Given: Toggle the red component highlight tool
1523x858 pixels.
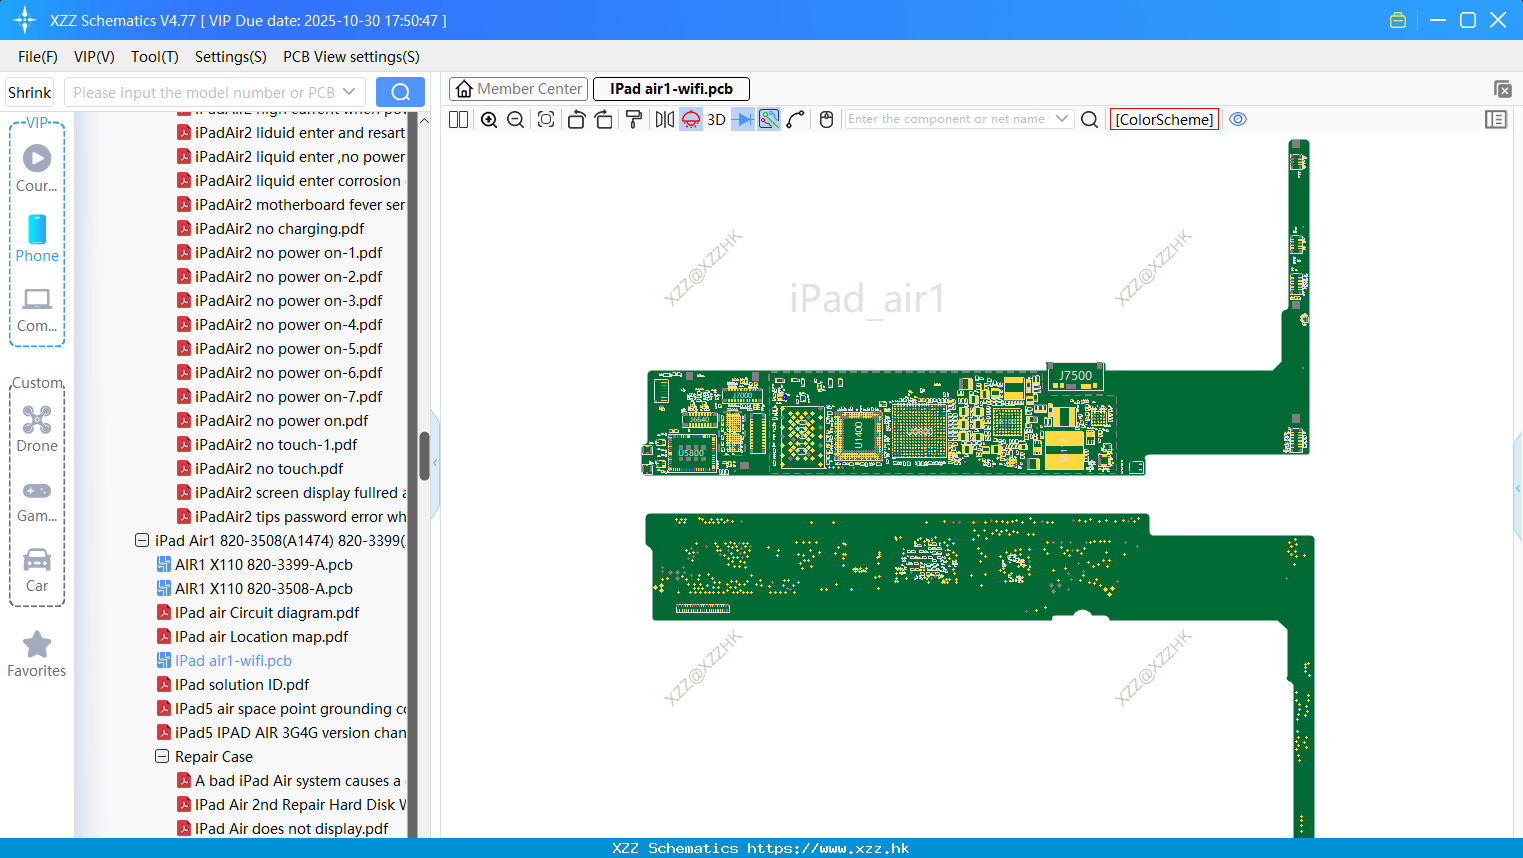Looking at the screenshot, I should tap(691, 119).
